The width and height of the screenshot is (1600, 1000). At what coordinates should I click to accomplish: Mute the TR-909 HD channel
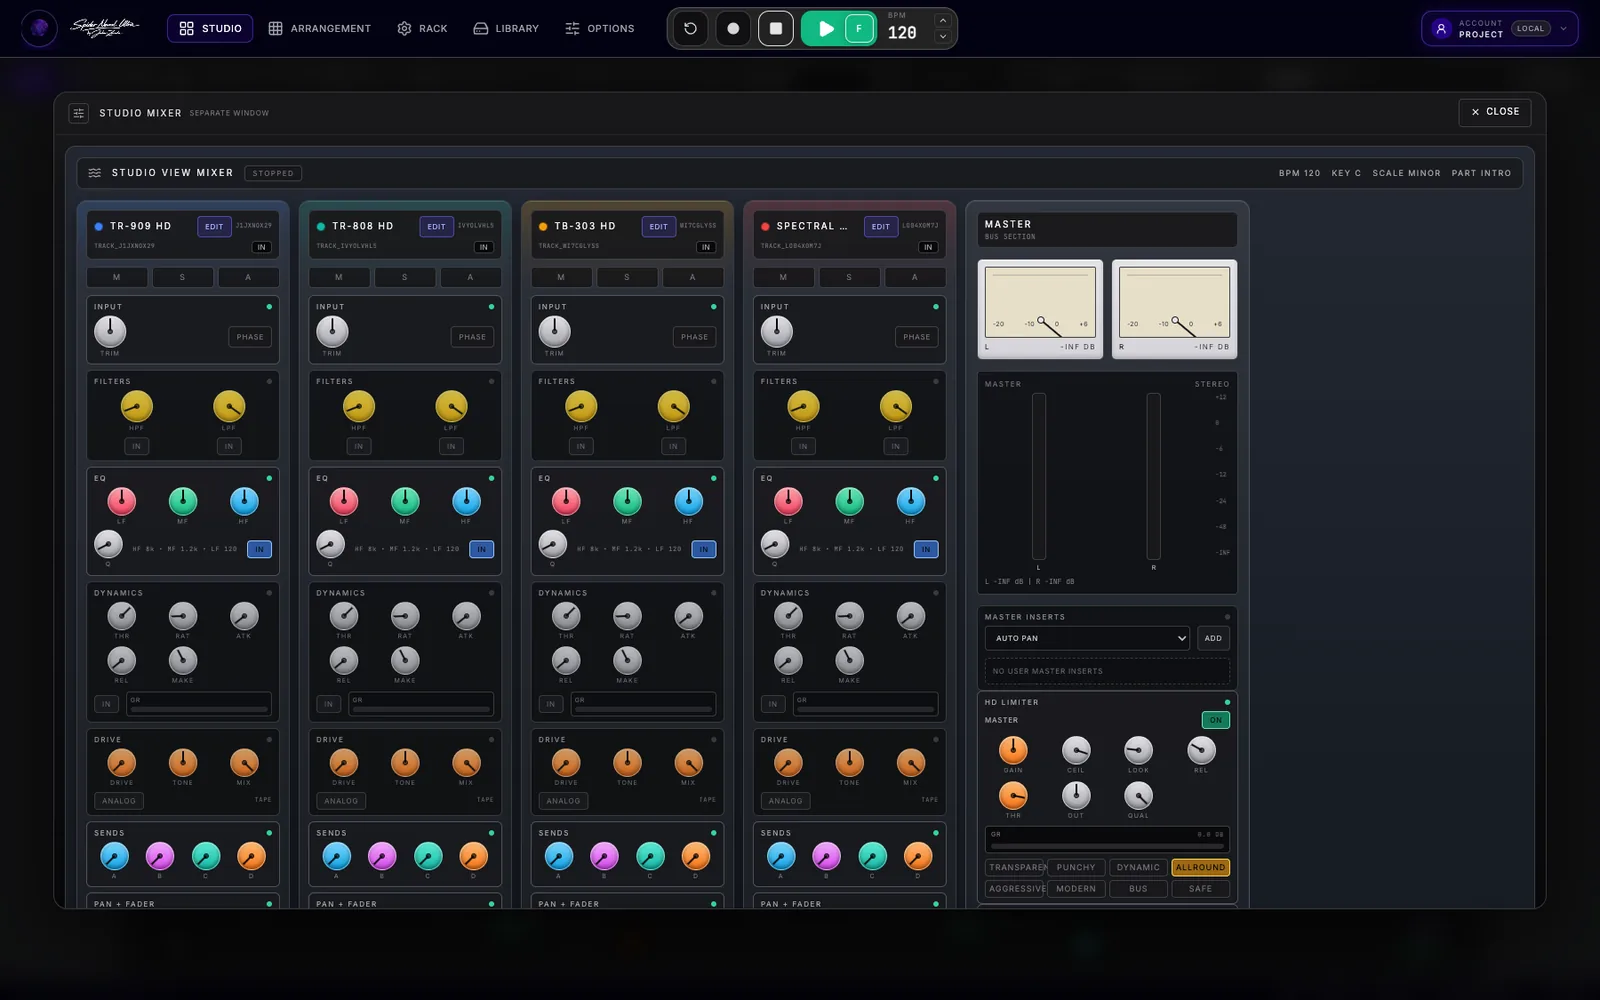(x=117, y=277)
